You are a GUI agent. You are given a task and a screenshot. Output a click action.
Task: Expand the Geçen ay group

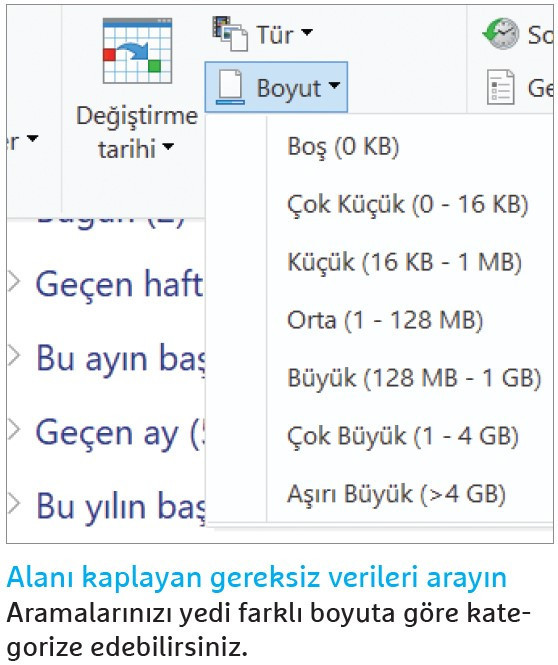tap(14, 429)
